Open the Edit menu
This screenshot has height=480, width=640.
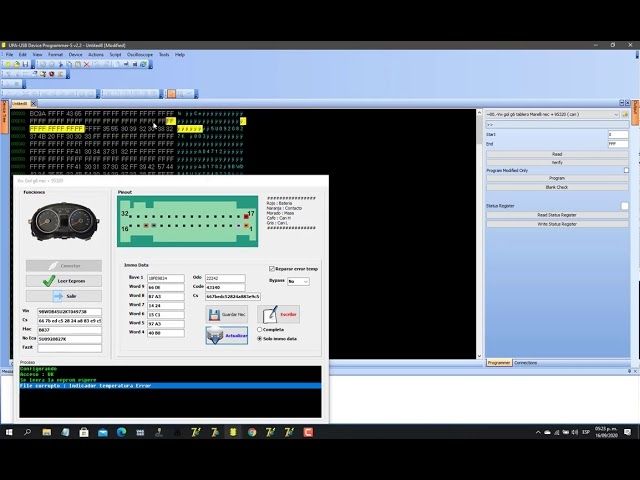point(23,54)
